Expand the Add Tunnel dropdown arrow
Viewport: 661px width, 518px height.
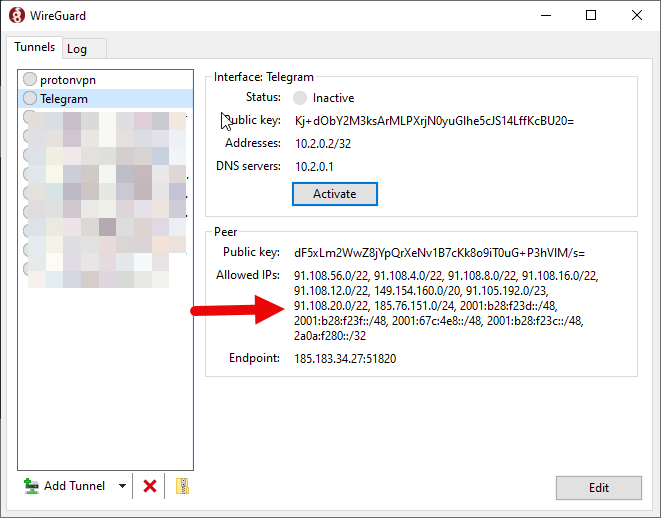click(x=122, y=486)
